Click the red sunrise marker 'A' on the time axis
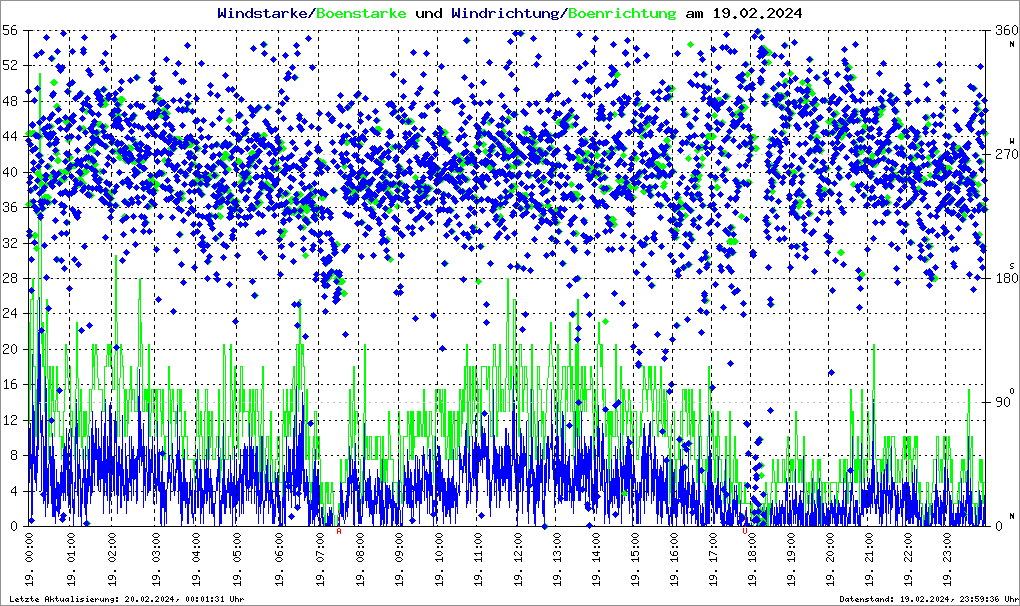Viewport: 1020px width, 606px height. click(339, 531)
